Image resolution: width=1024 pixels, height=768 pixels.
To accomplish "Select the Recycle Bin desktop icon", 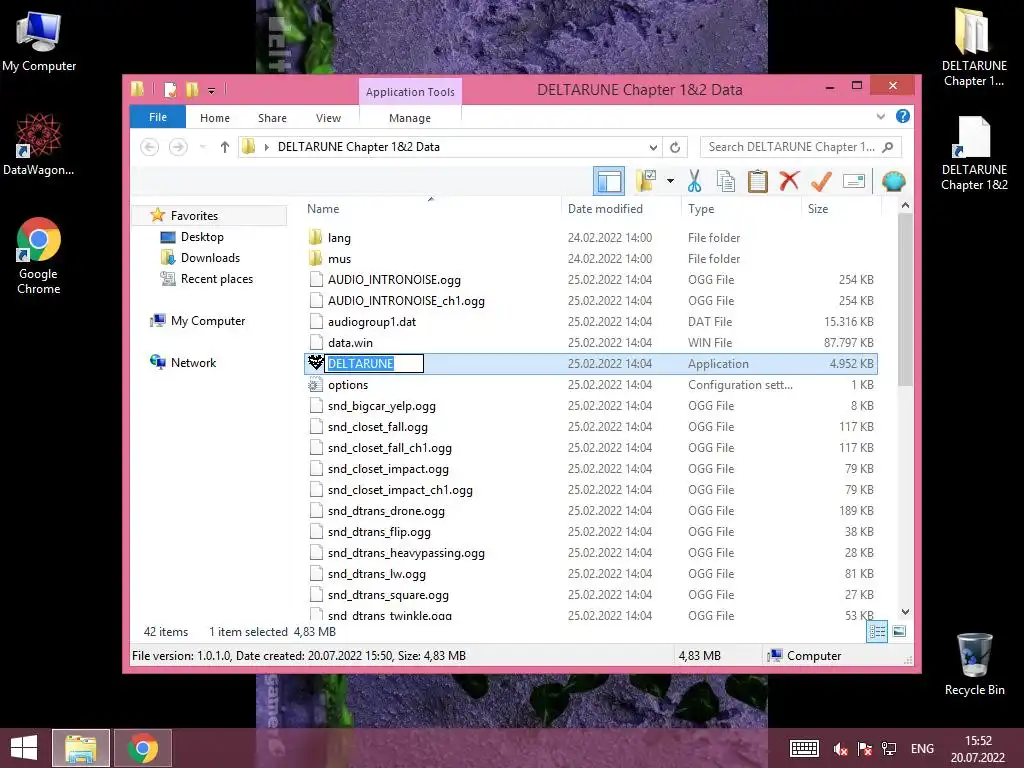I will (974, 664).
